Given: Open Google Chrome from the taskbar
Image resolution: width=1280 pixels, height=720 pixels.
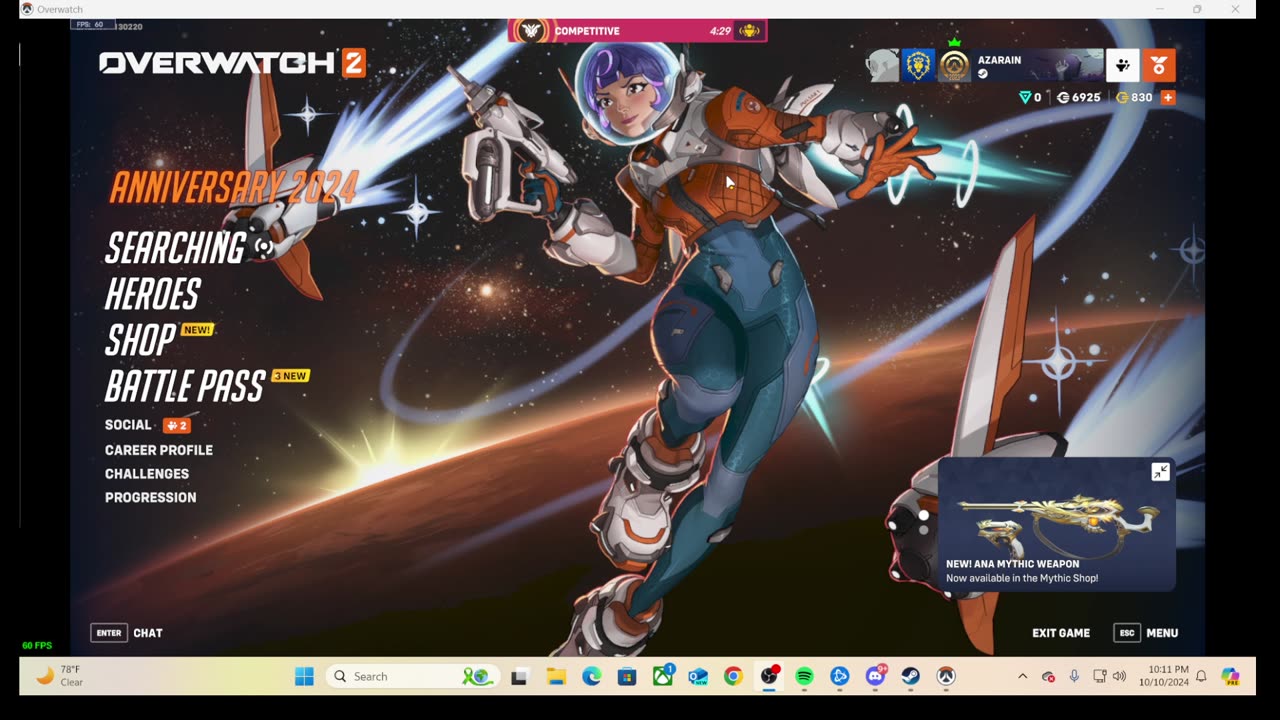Looking at the screenshot, I should coord(733,677).
